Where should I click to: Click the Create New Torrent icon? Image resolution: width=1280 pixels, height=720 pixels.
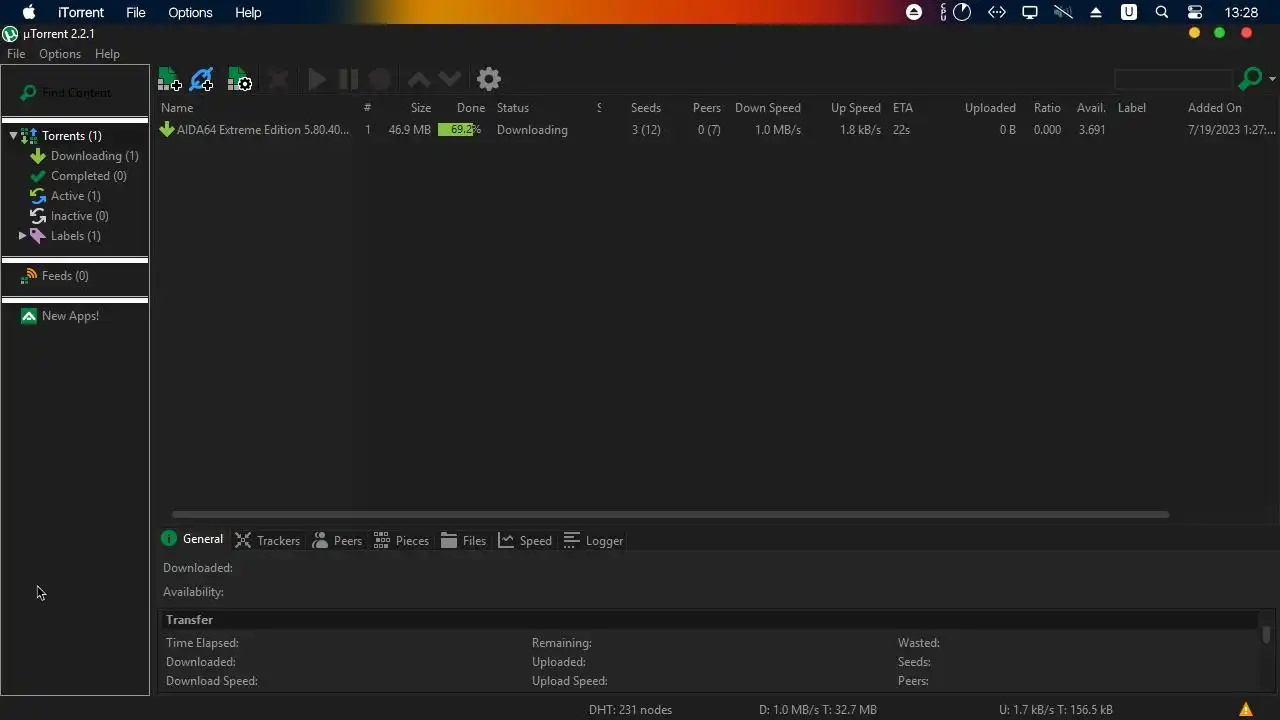[x=239, y=80]
